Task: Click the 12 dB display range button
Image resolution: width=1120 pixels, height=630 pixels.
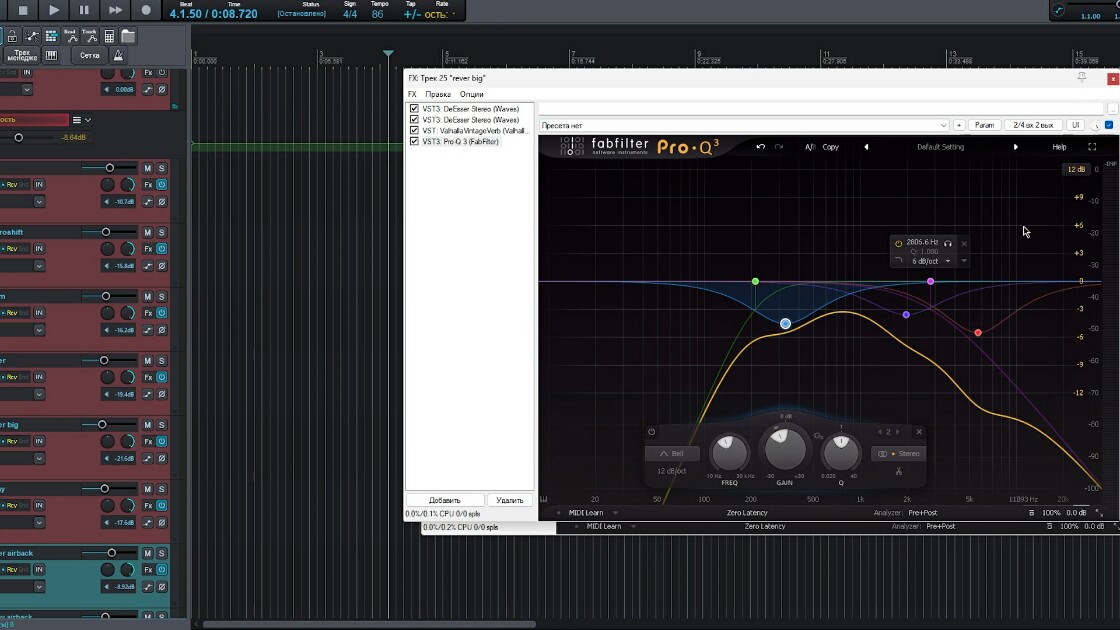Action: (x=1076, y=169)
